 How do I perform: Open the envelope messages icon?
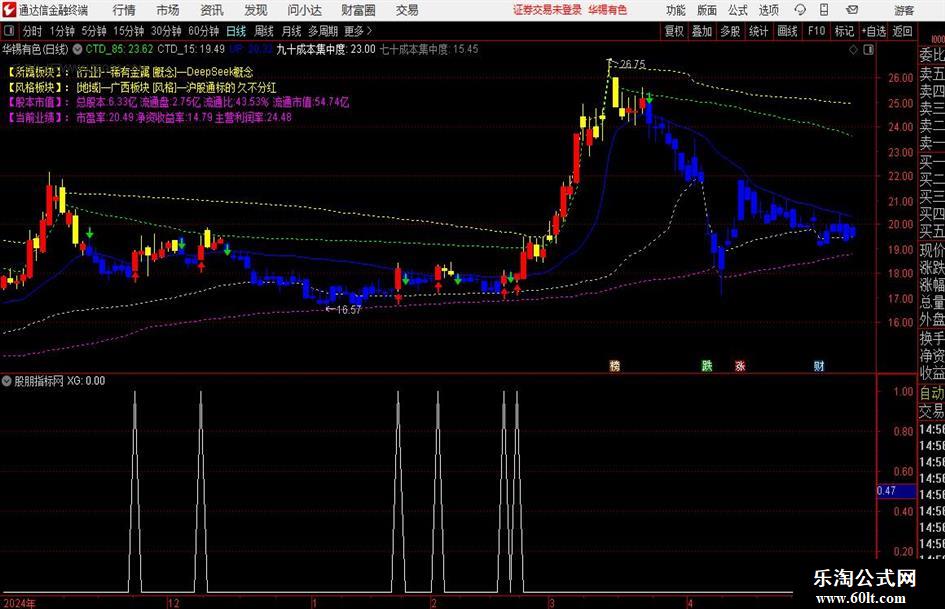(x=852, y=10)
